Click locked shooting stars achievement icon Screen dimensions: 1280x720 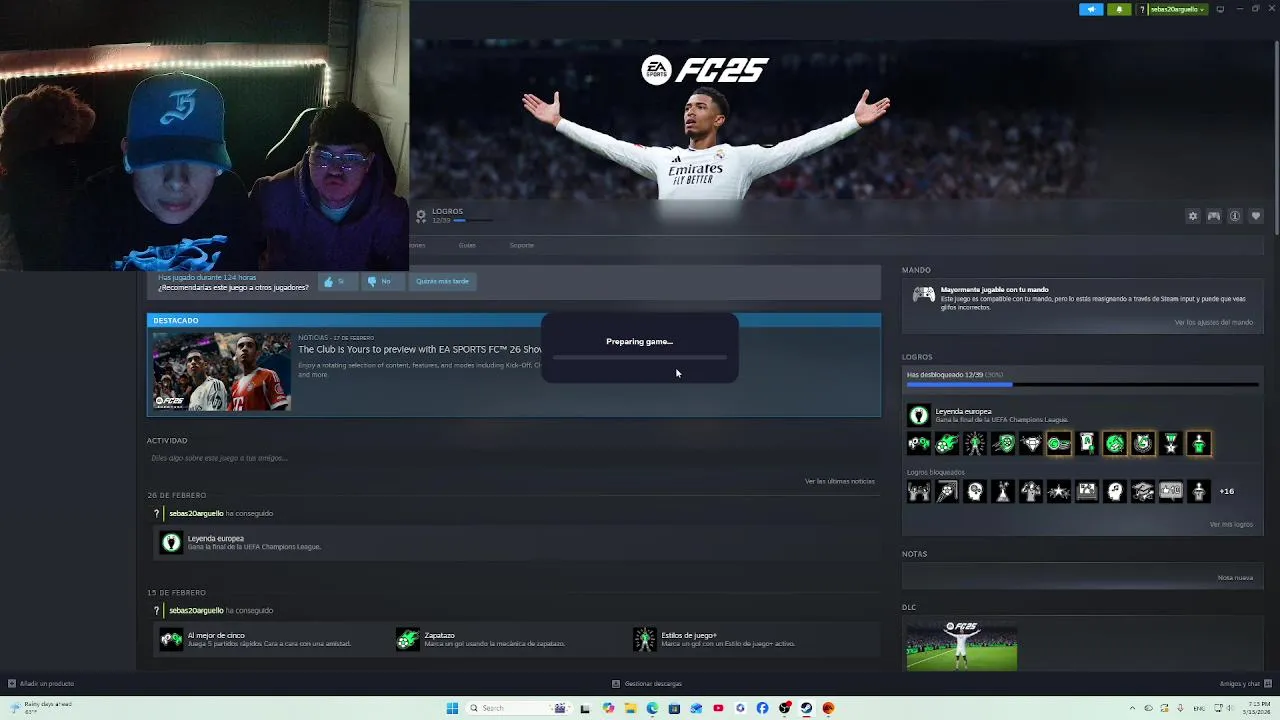tap(1058, 491)
